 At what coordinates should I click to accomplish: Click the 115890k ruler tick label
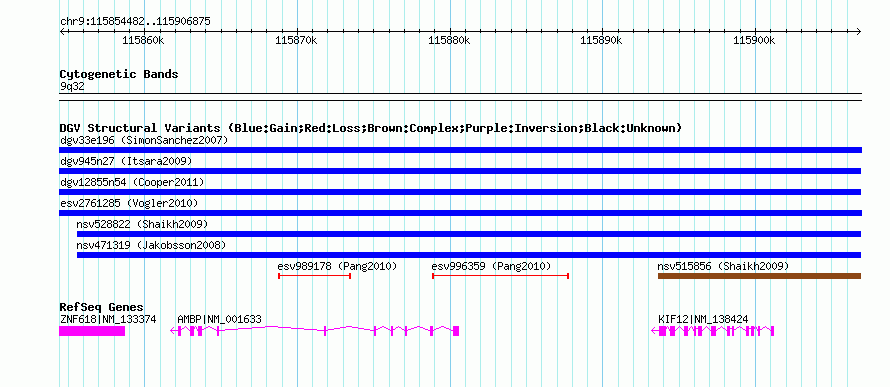click(x=601, y=41)
